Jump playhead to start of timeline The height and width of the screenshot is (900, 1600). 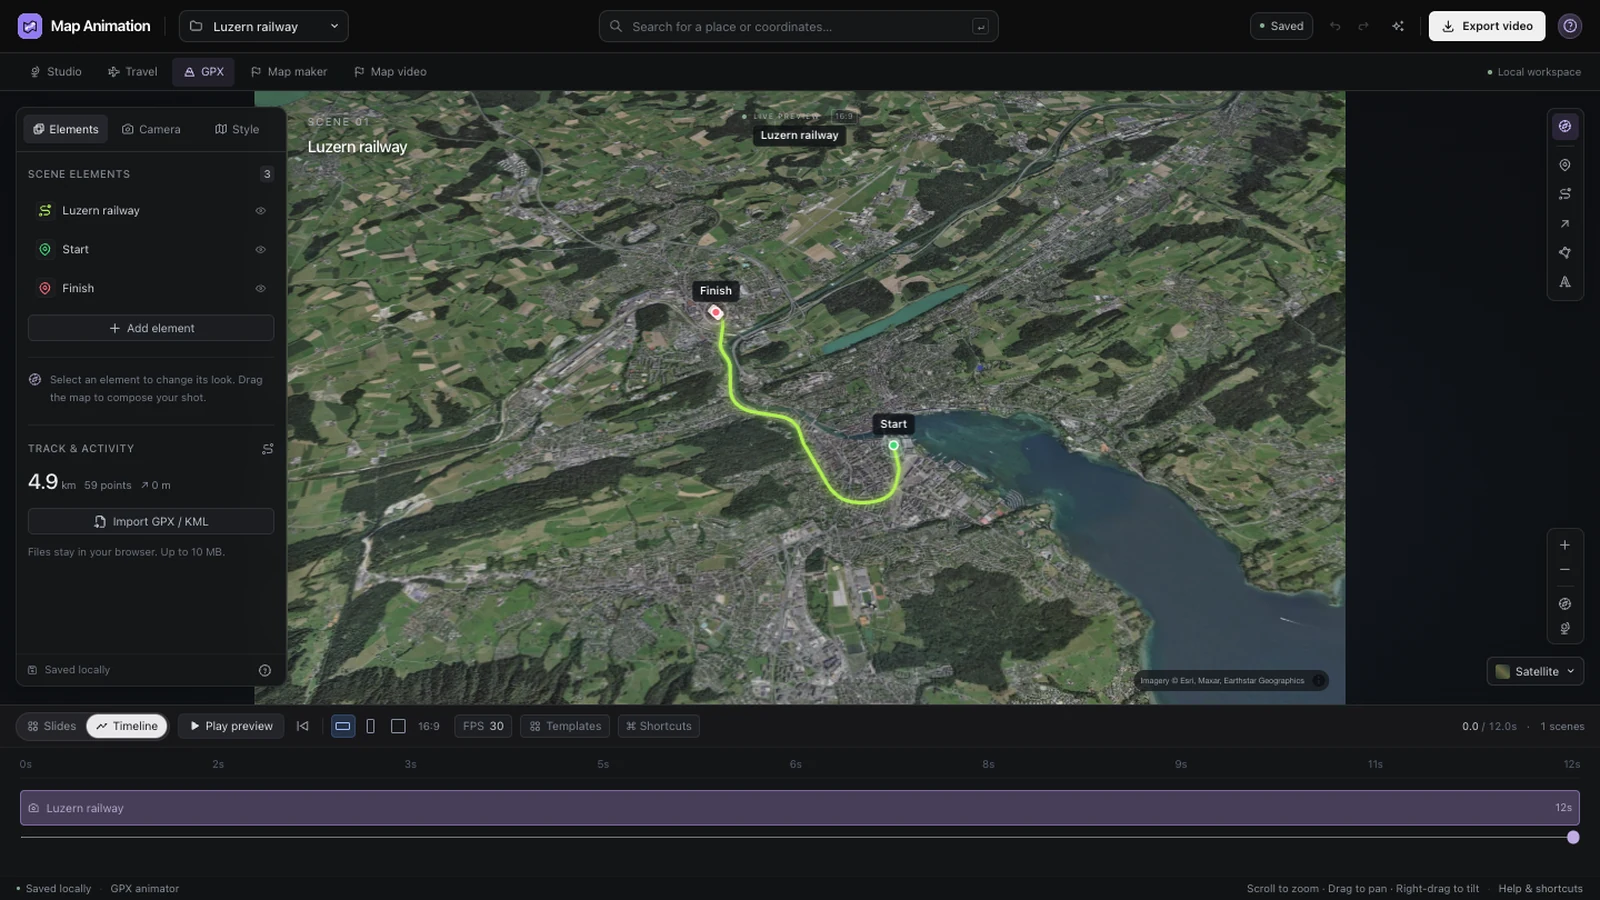(302, 726)
